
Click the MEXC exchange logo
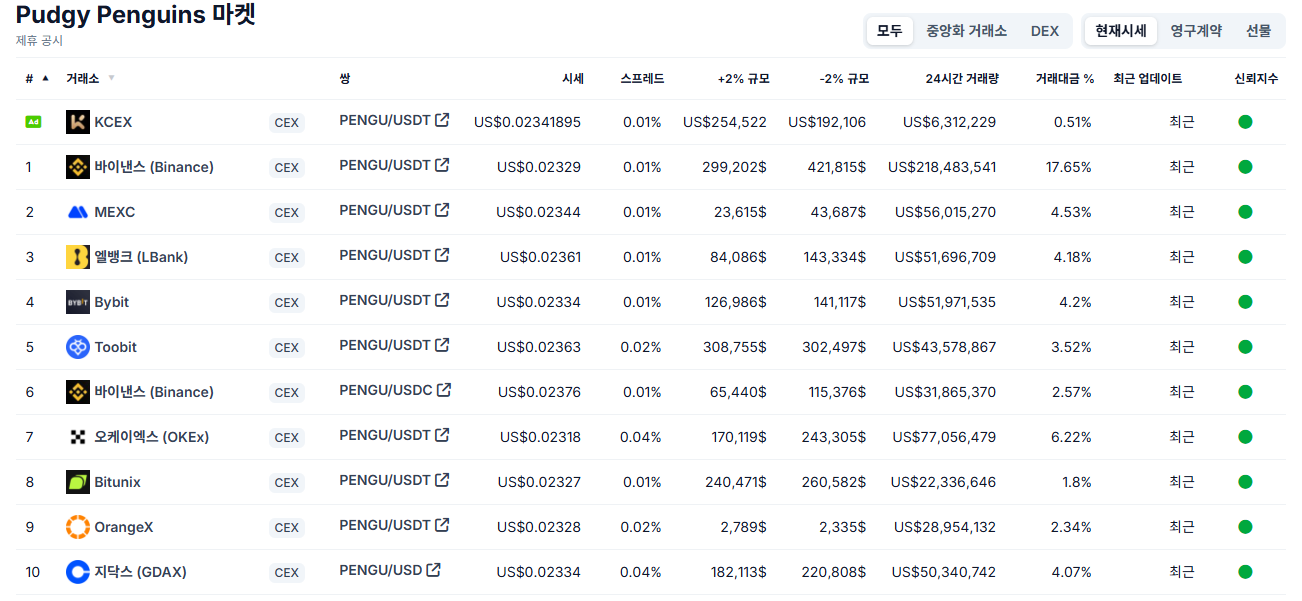pos(78,212)
